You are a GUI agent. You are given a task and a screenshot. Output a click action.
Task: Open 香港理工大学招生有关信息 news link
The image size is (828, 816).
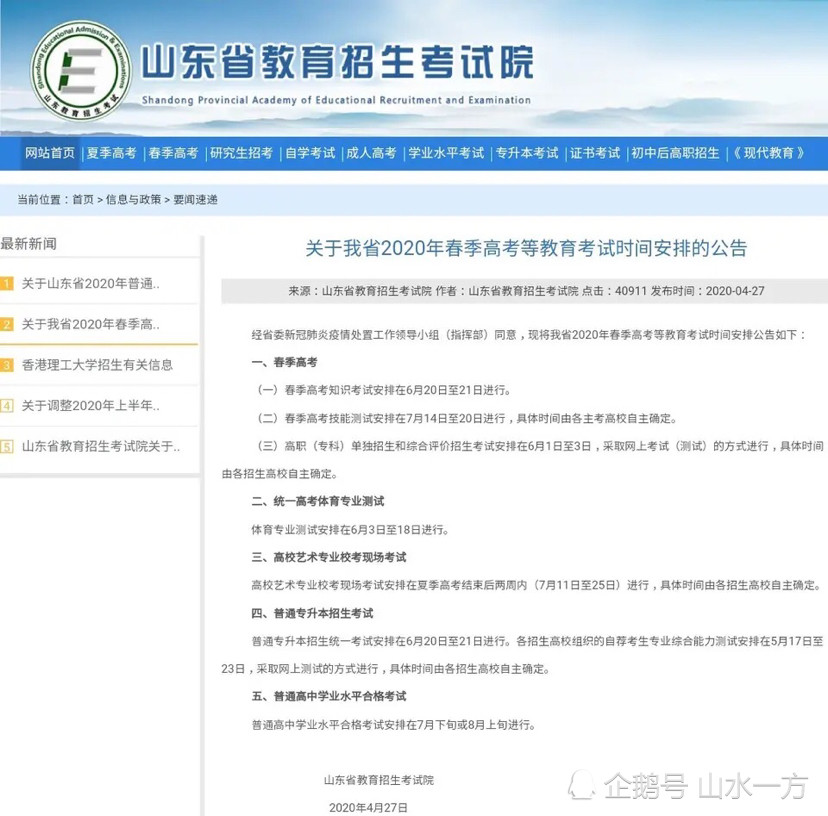coord(97,365)
